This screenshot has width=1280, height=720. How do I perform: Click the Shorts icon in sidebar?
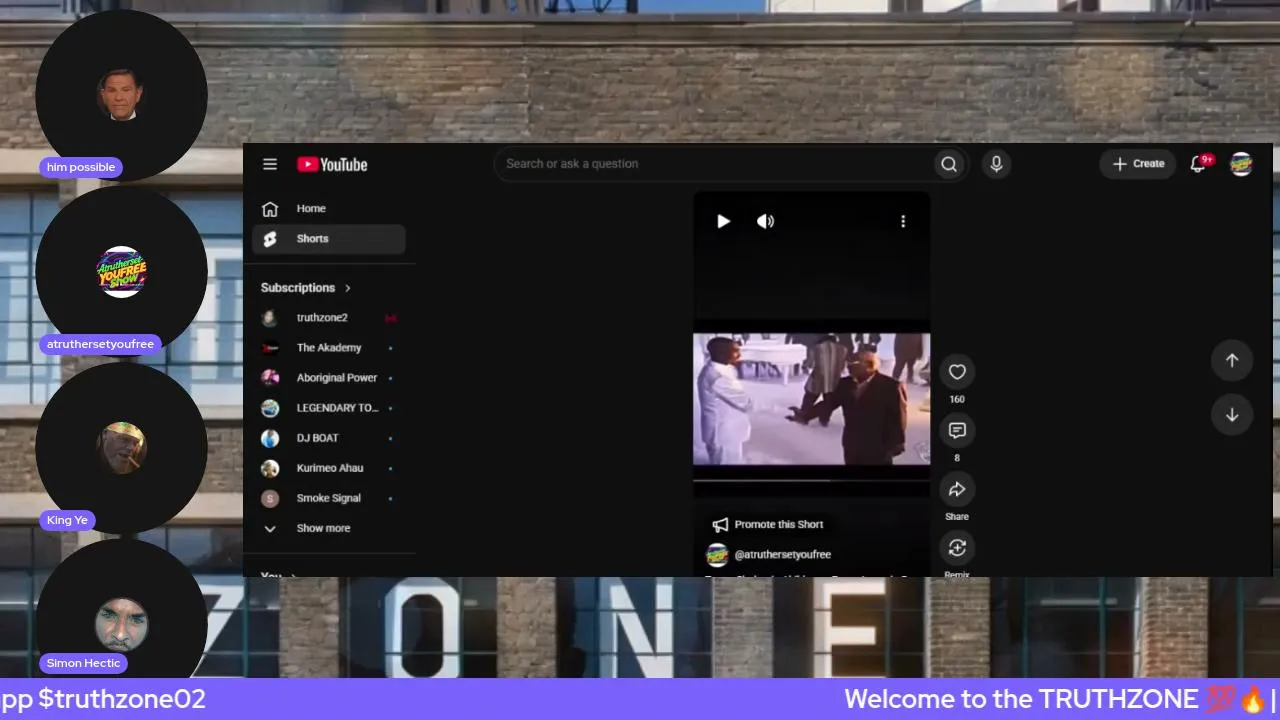[270, 239]
